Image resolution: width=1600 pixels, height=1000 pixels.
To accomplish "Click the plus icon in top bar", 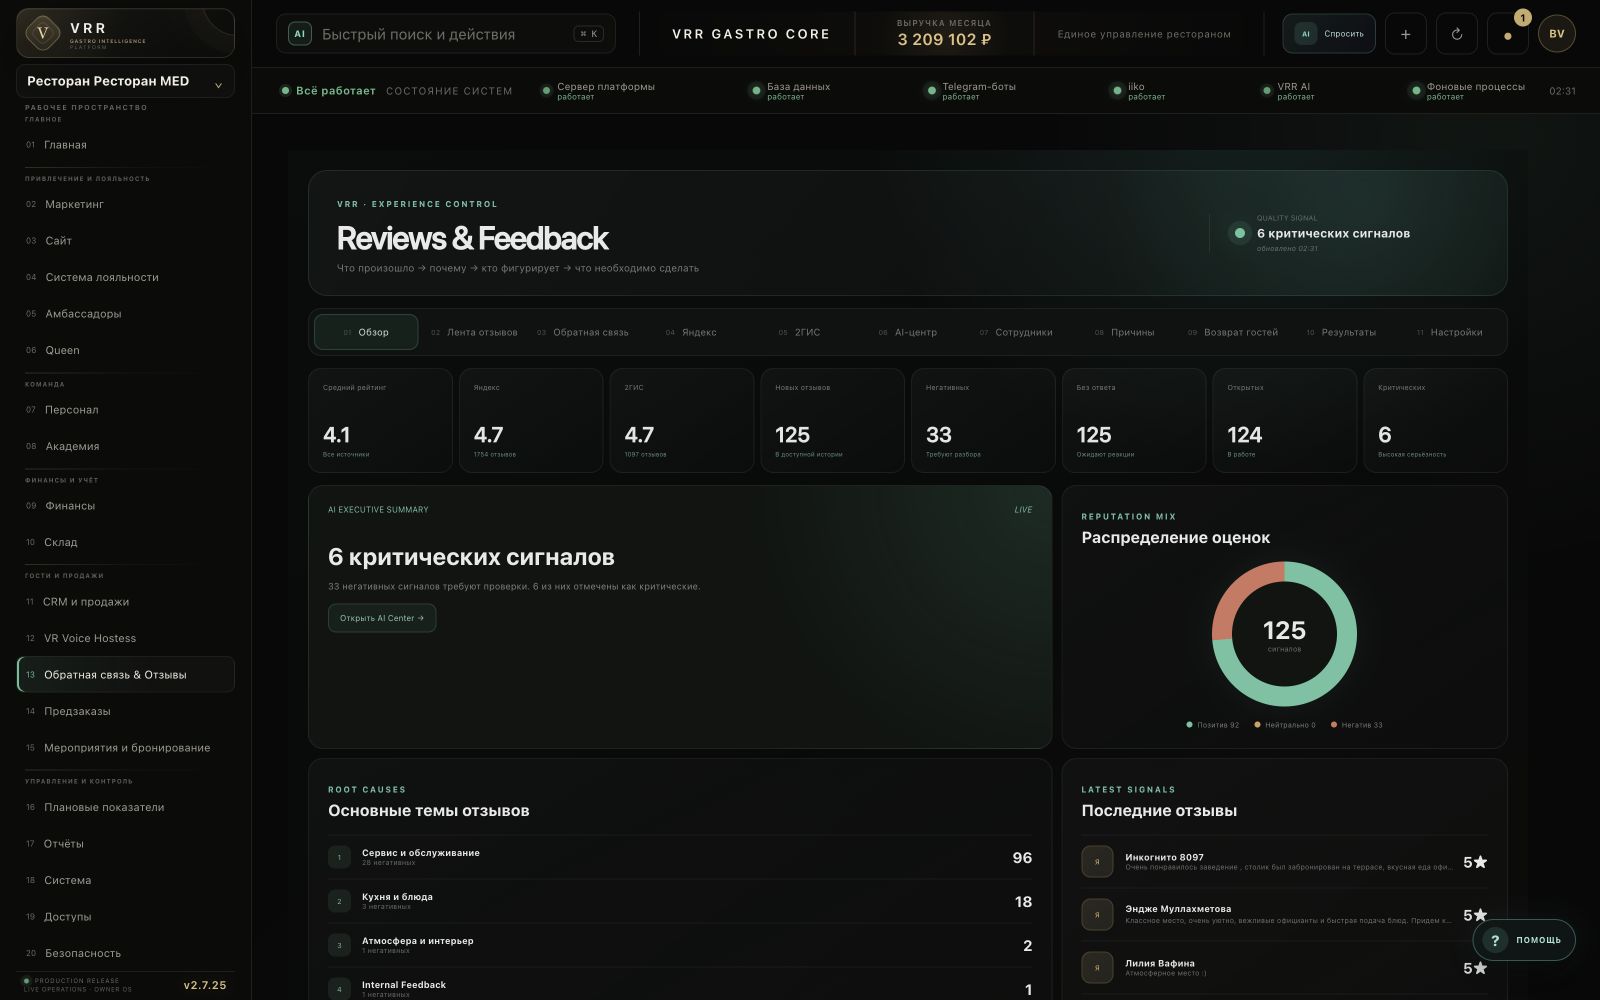I will 1405,34.
